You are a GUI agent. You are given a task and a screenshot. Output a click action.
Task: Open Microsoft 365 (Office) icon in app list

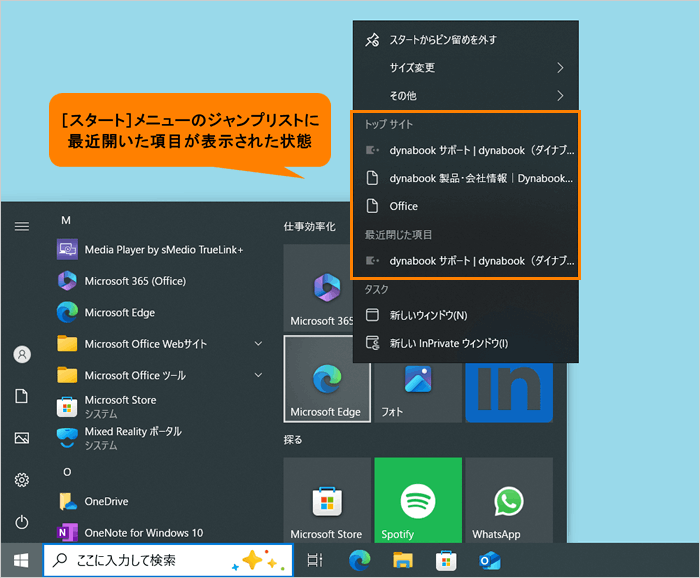point(67,281)
